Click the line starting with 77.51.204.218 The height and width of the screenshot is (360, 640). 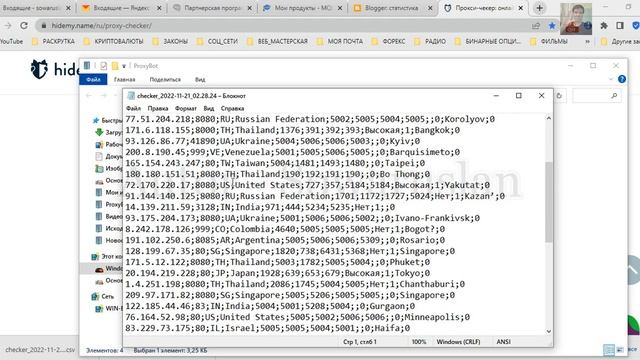coord(310,119)
